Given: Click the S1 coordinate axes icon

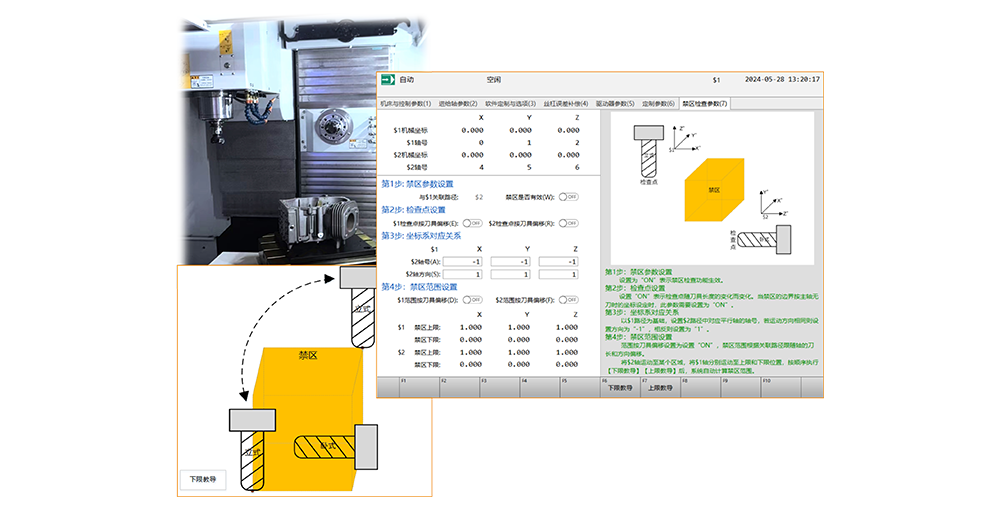Looking at the screenshot, I should coord(681,139).
